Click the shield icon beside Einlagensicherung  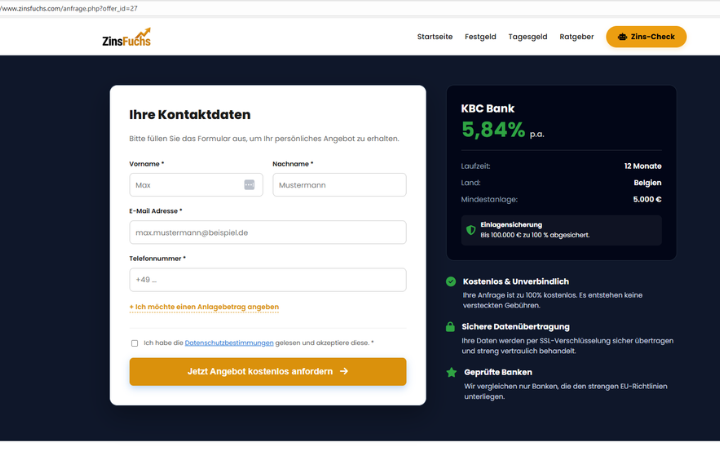[471, 230]
